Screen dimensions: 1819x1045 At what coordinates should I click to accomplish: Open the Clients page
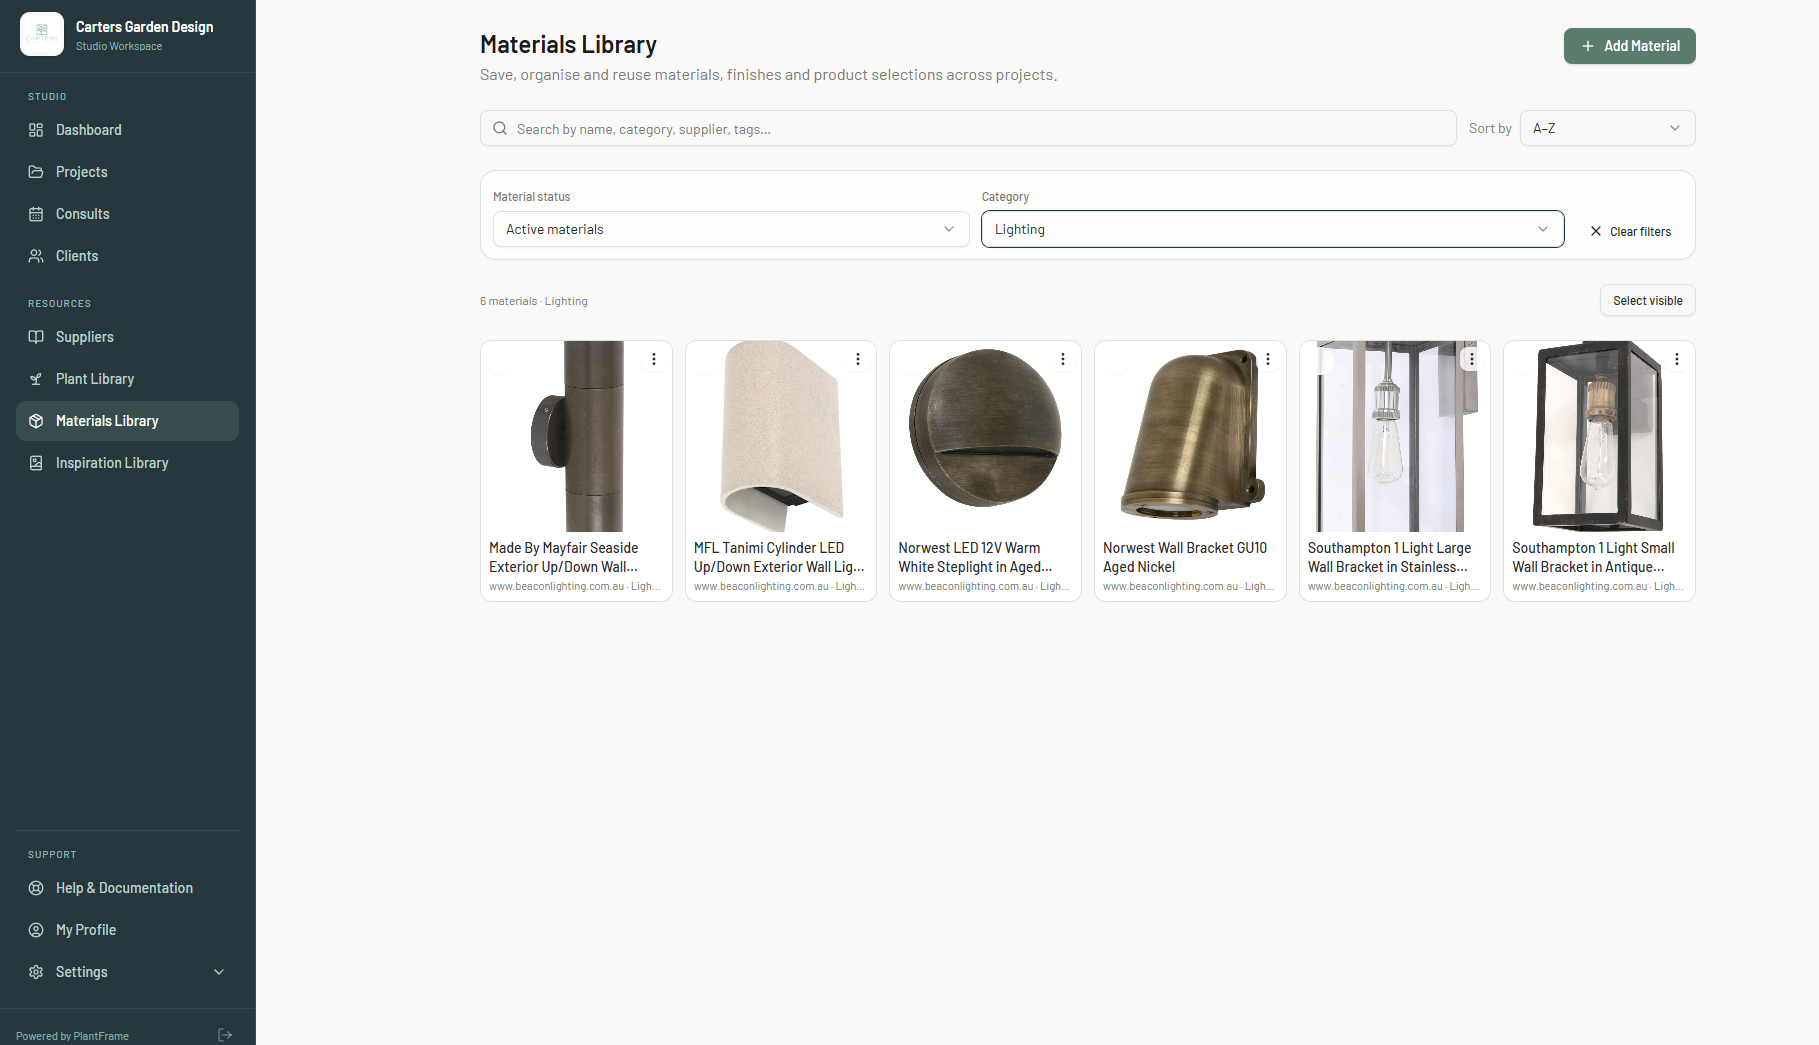[x=127, y=256]
